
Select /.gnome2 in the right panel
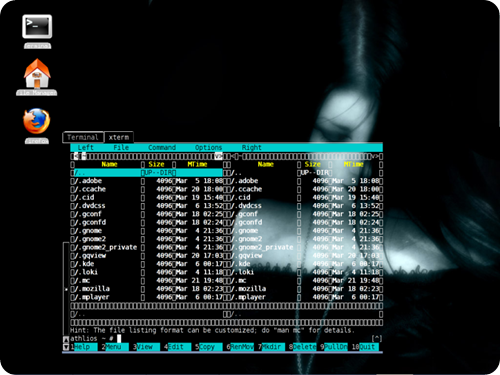pos(305,239)
